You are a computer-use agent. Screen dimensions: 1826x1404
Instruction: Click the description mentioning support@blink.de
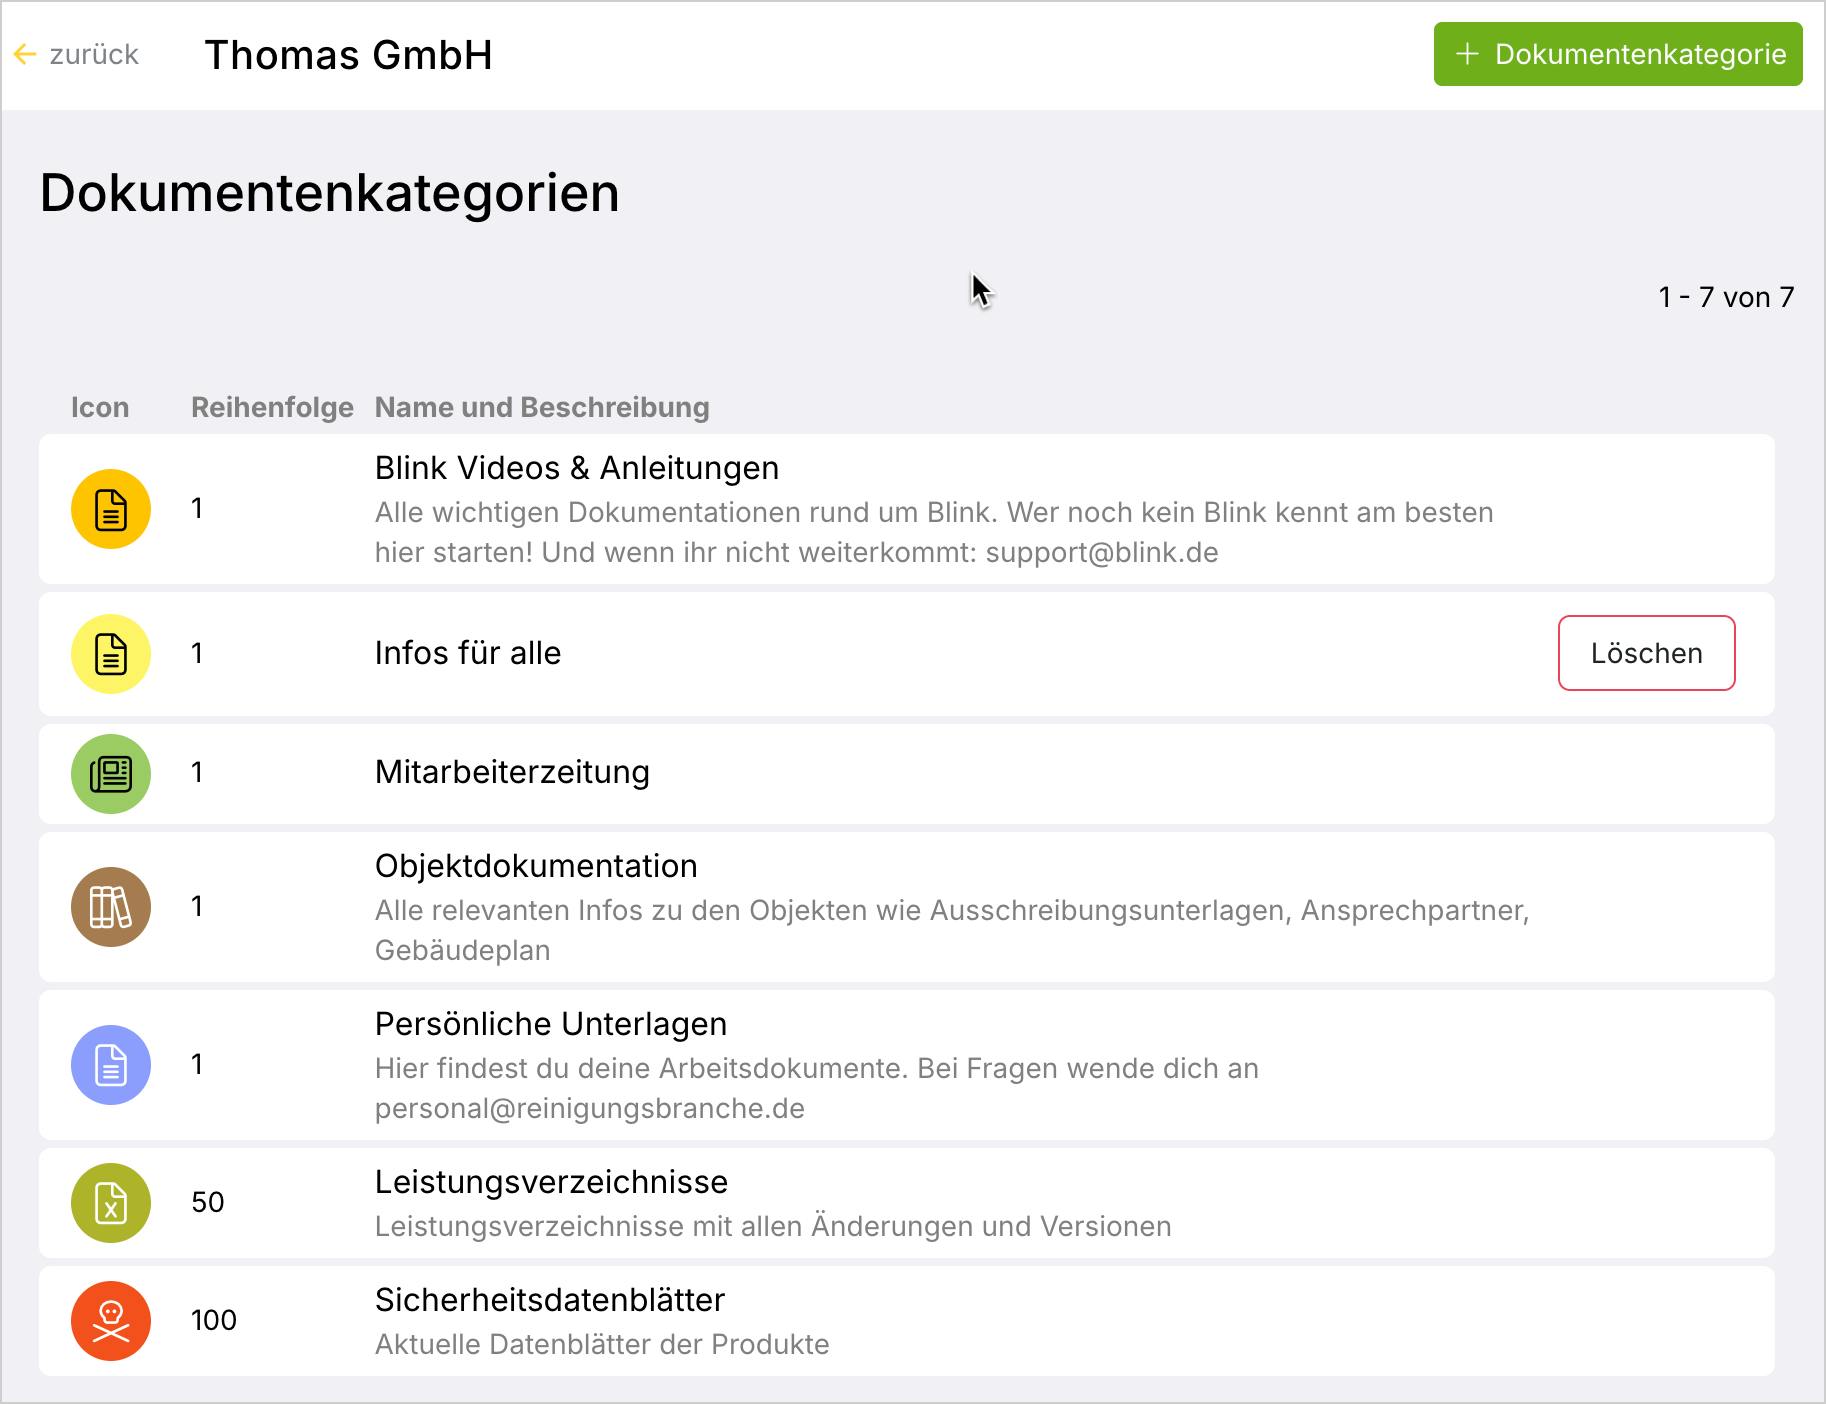point(934,532)
